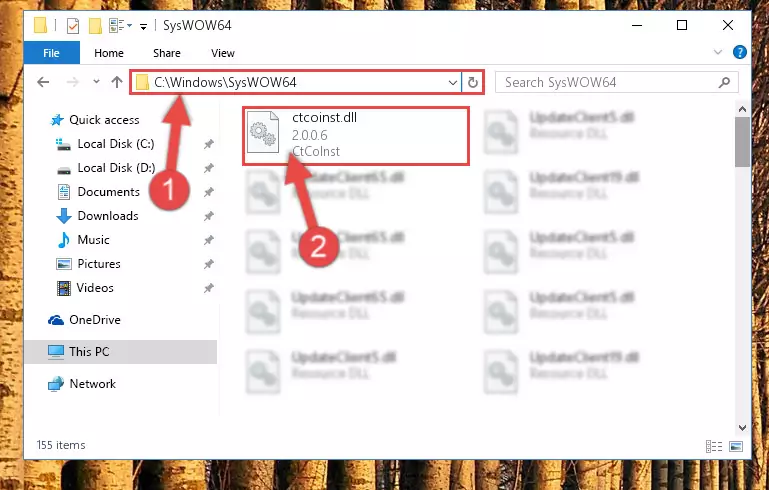Screen dimensions: 769x490
Task: Click the vertical scrollbar thumb
Action: coord(743,142)
